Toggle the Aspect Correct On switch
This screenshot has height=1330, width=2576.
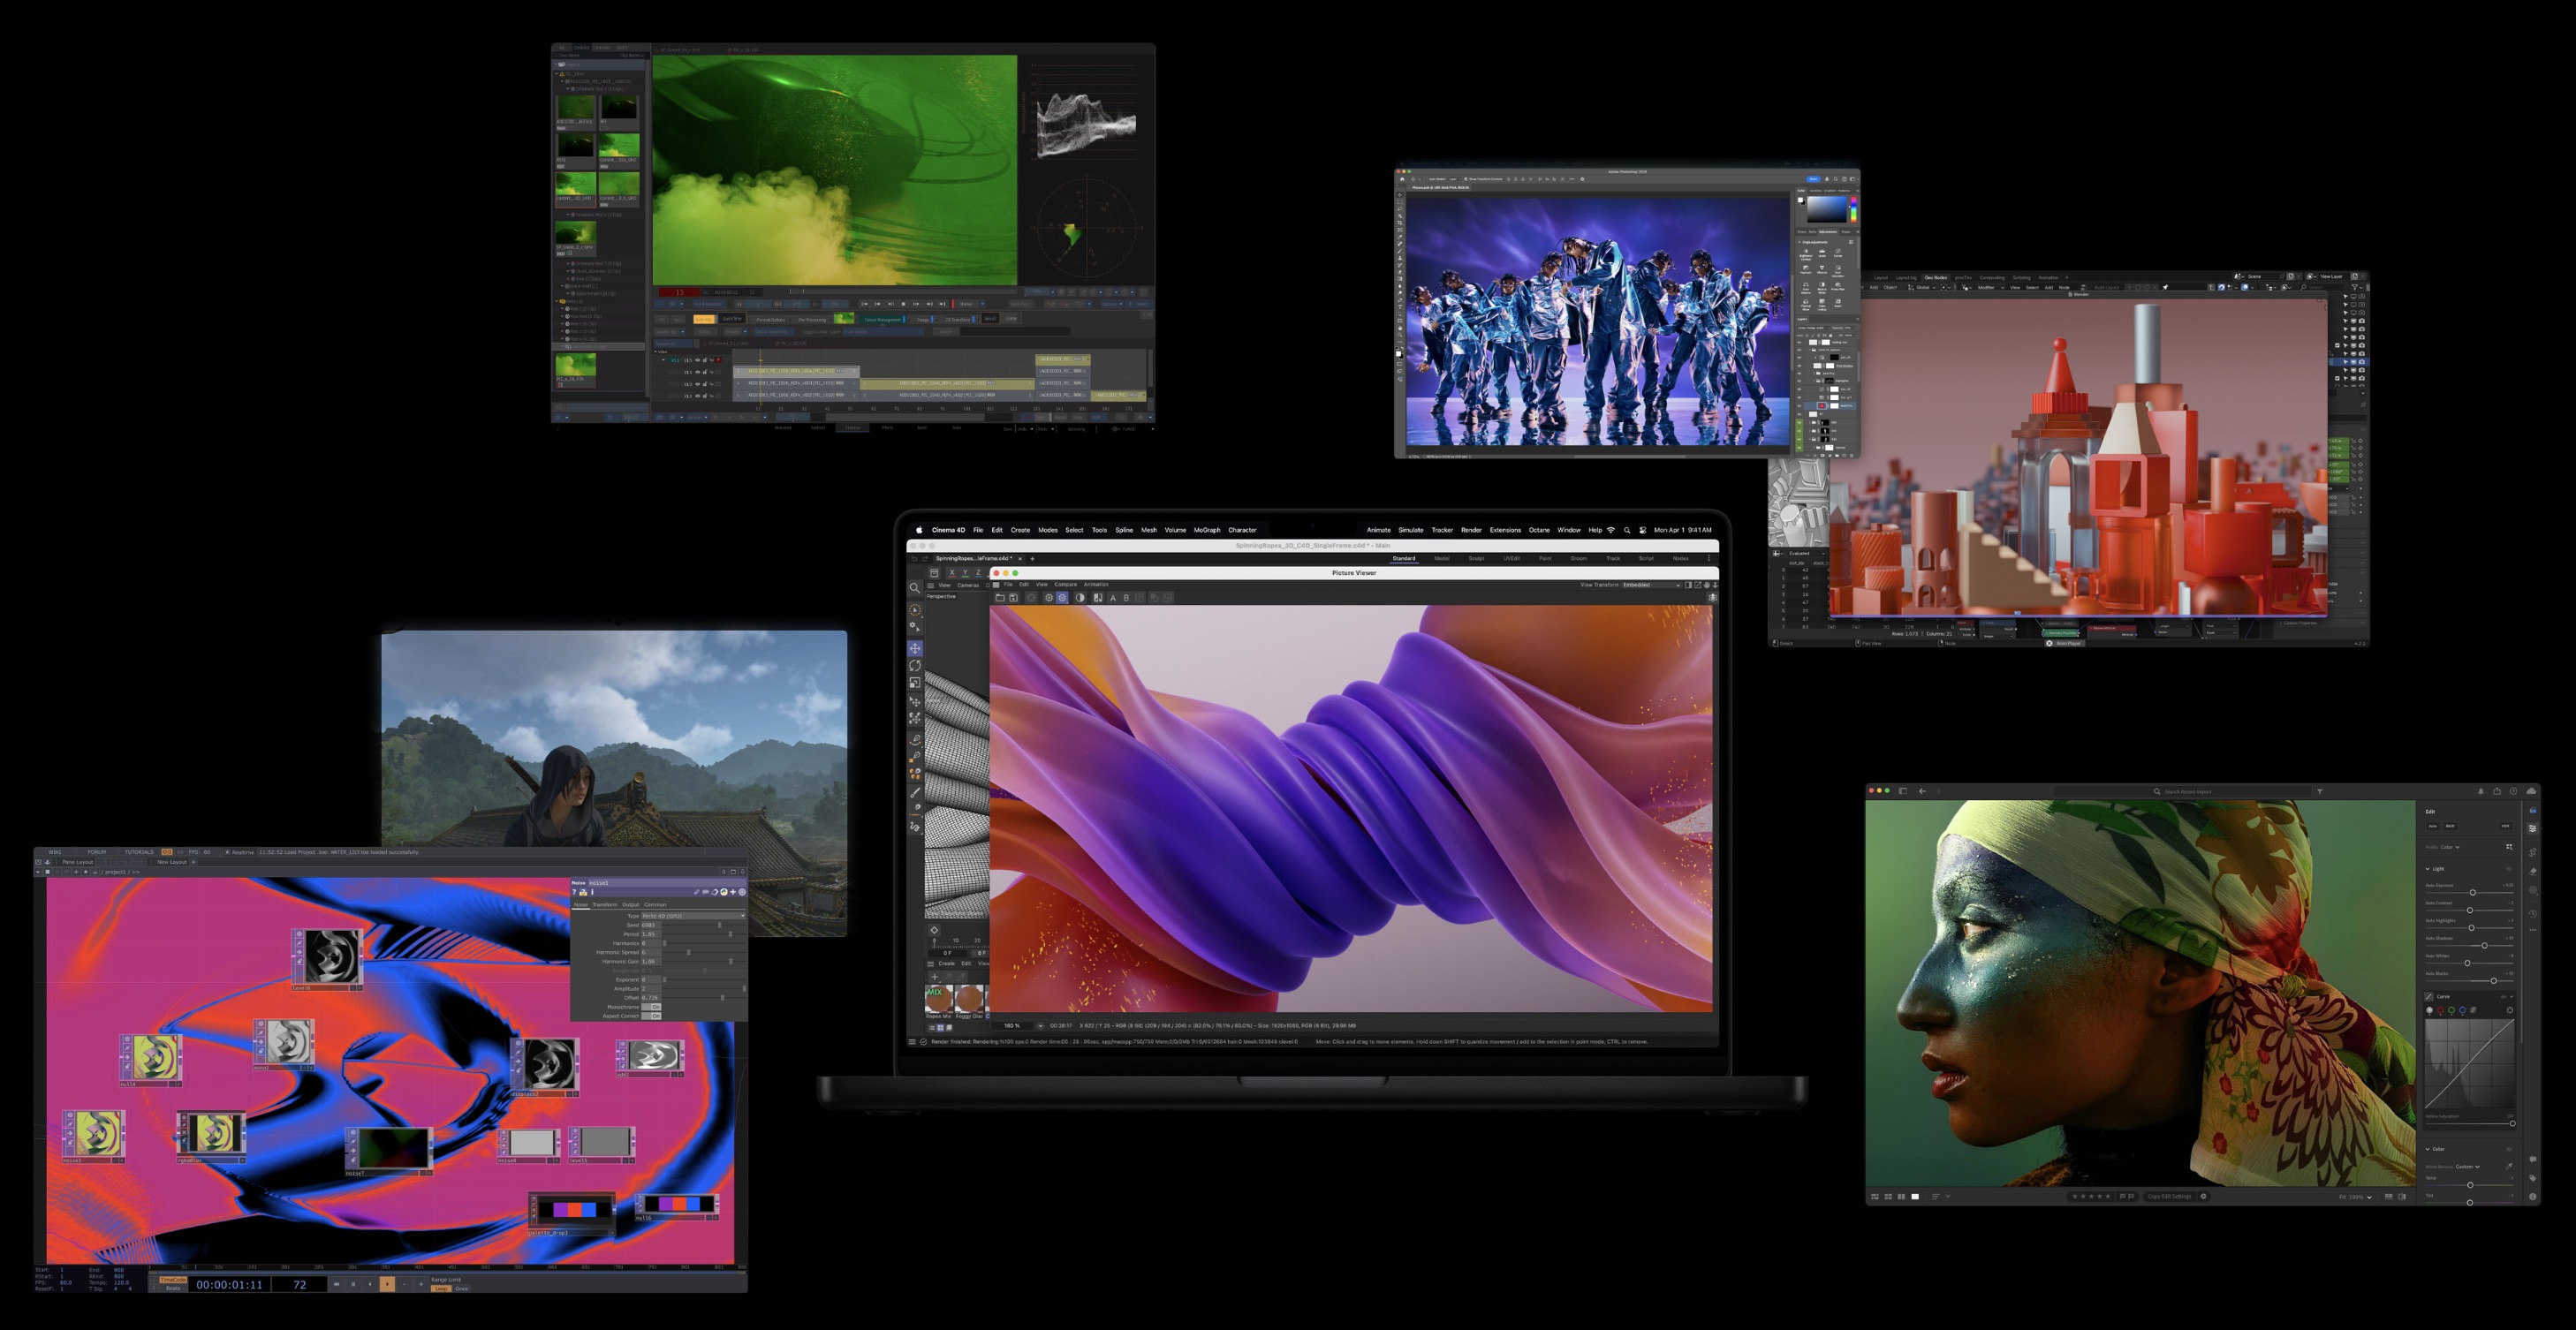(651, 1016)
